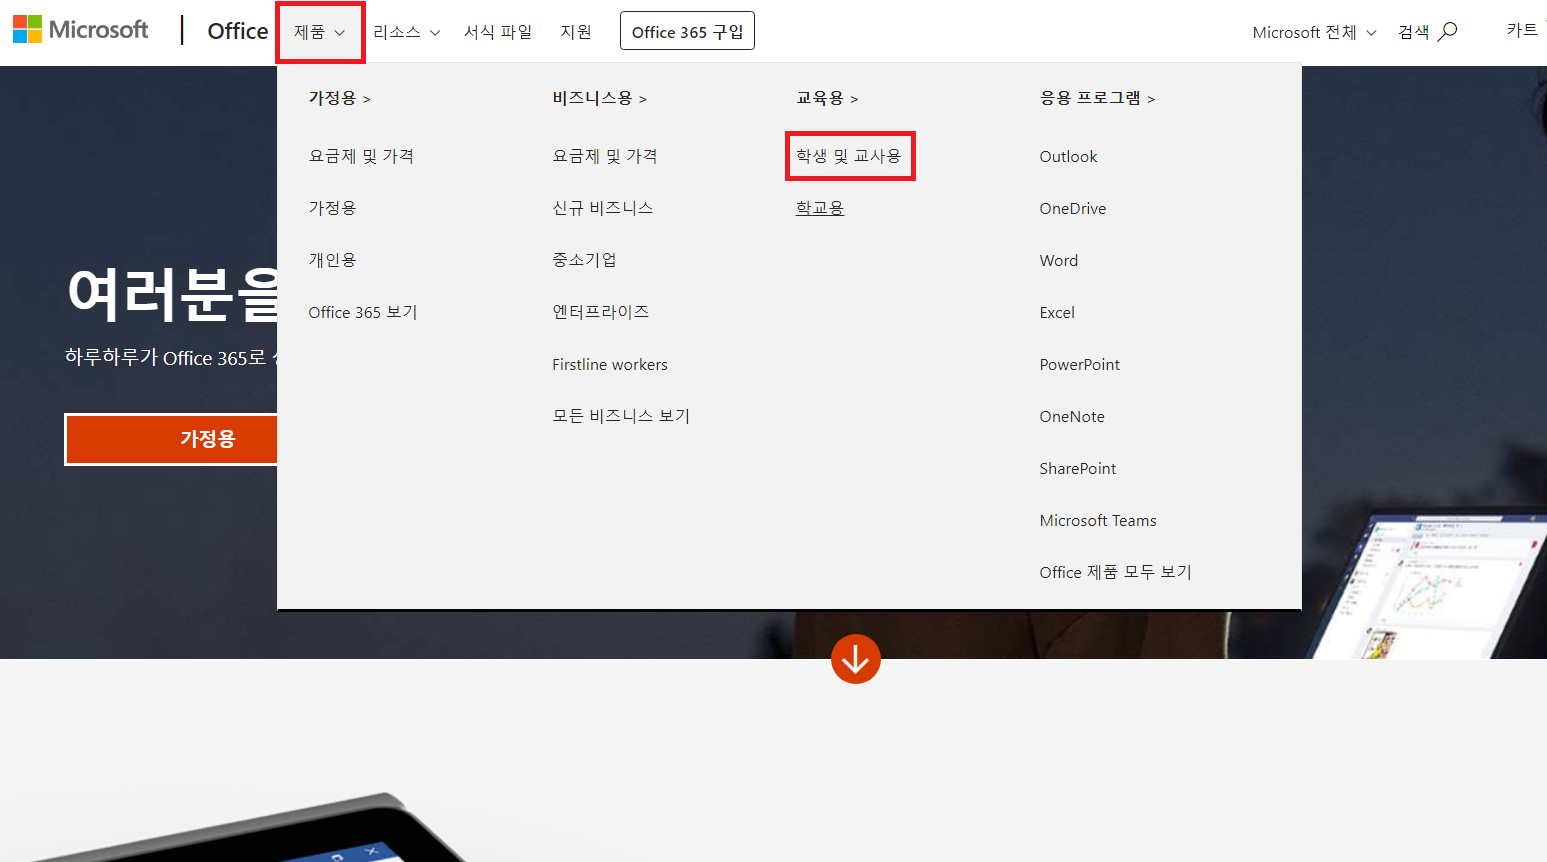Screen dimensions: 1547x862
Task: Click the search magnifier icon
Action: pos(1447,32)
